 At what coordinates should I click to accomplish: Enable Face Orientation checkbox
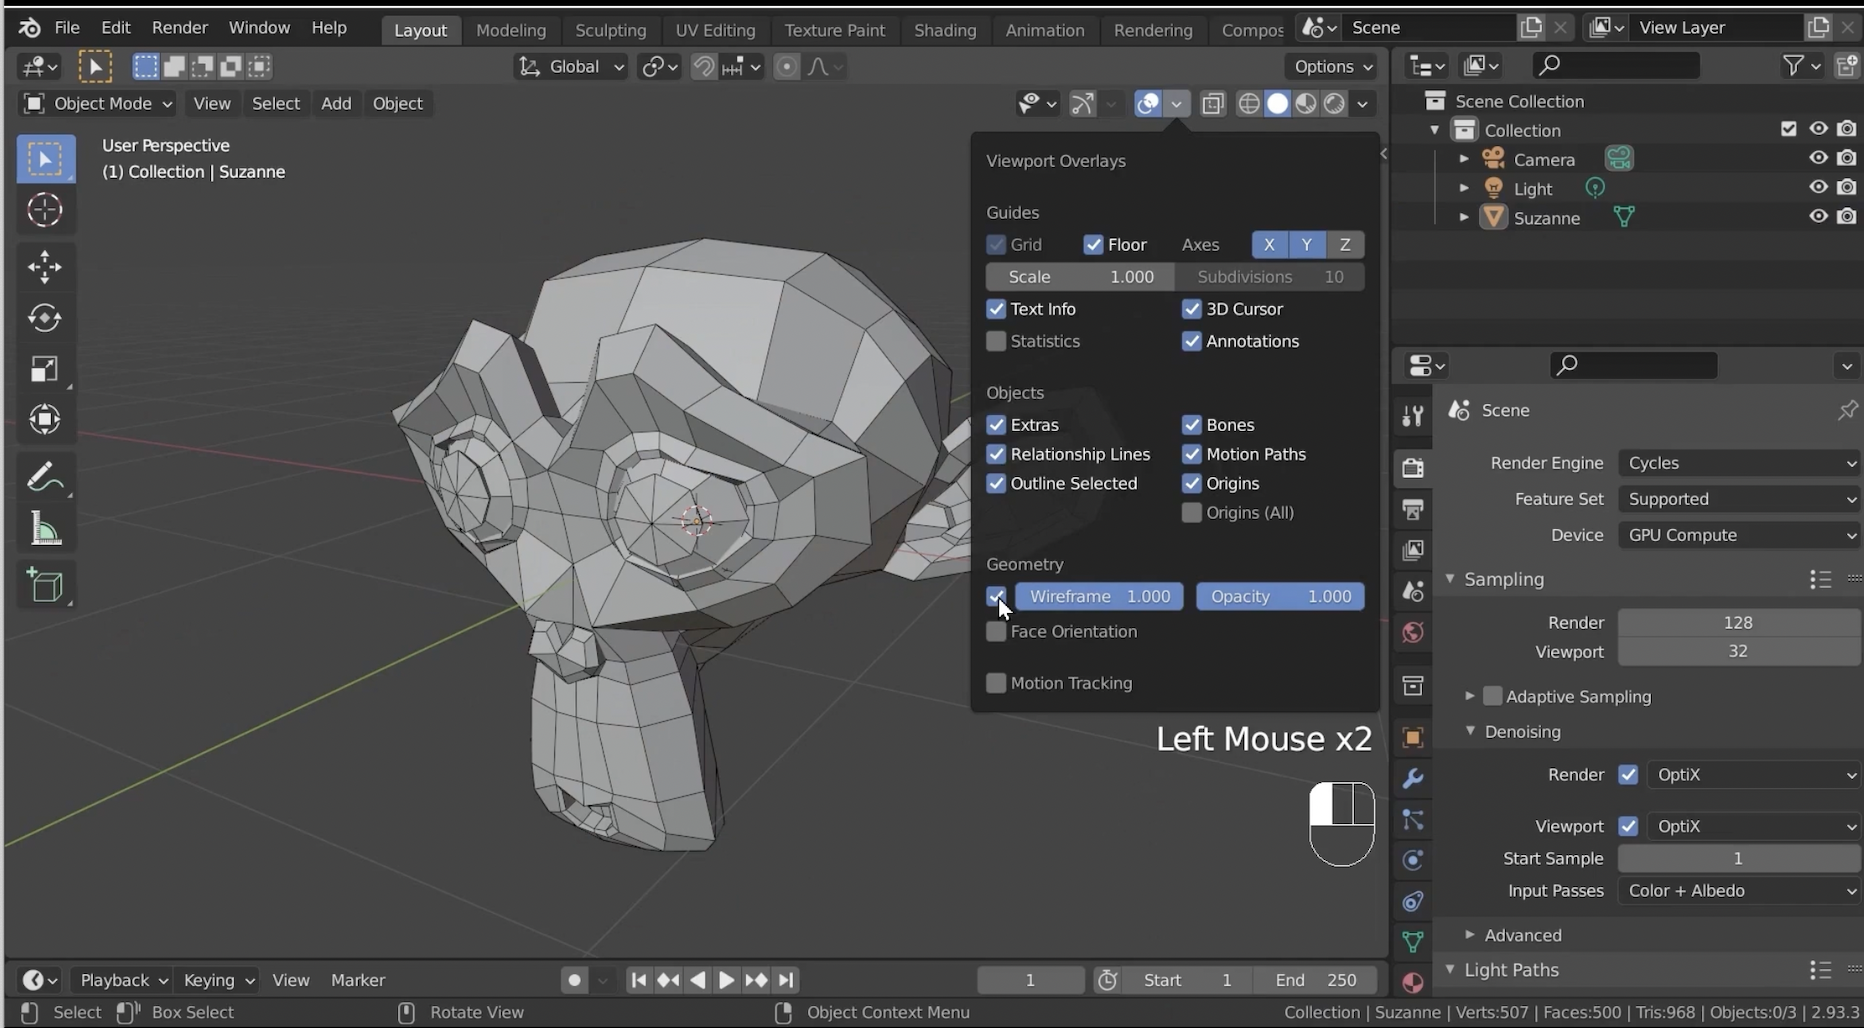996,631
